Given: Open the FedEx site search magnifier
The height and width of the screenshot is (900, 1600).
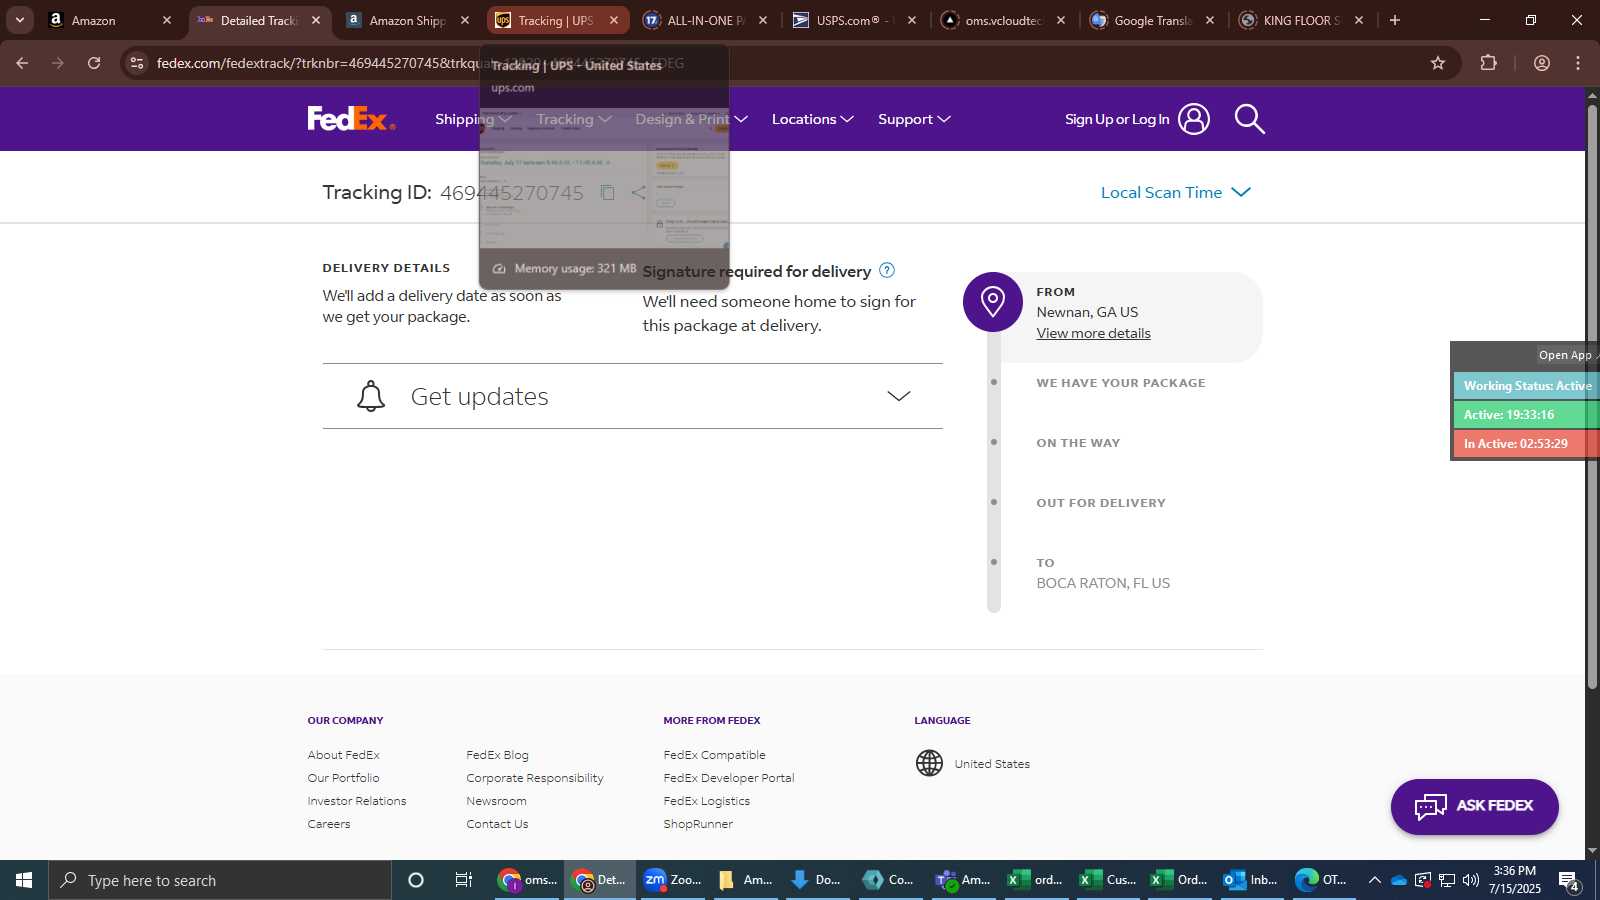Looking at the screenshot, I should (x=1249, y=119).
